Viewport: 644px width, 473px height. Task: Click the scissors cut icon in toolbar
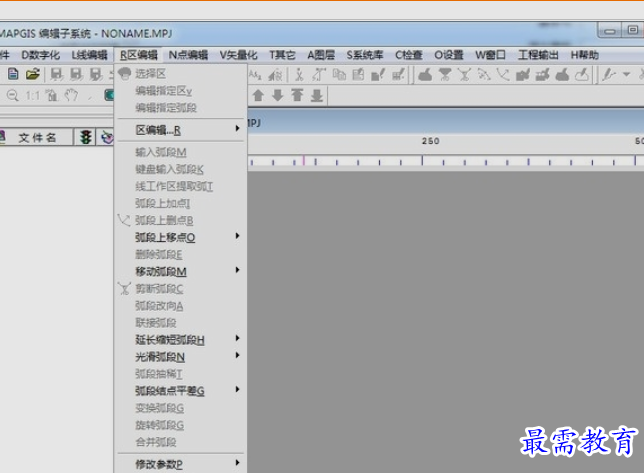pos(299,75)
